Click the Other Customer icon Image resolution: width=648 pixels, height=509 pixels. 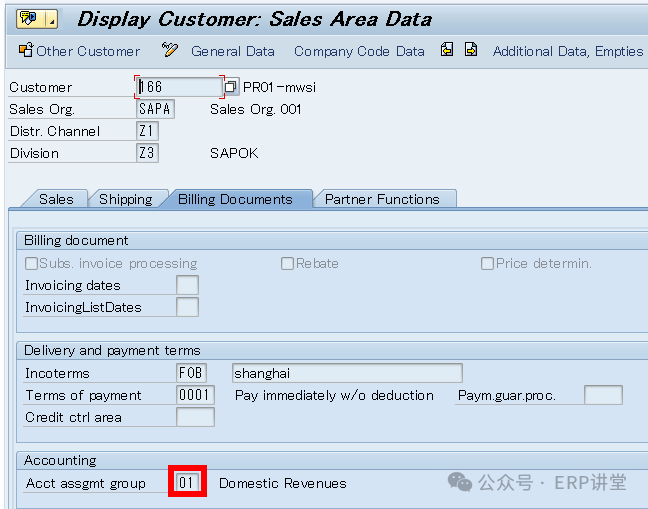[26, 51]
